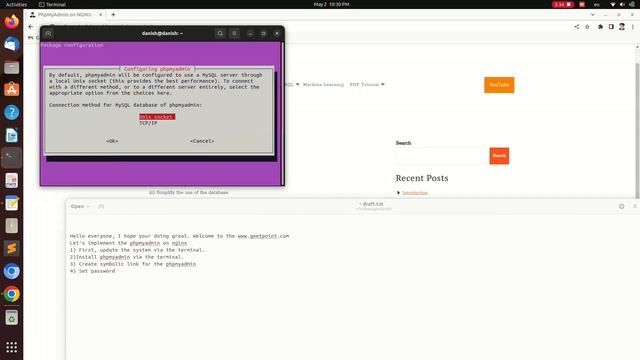Open the text editor settings gear icon
The width and height of the screenshot is (640, 360).
(x=622, y=207)
